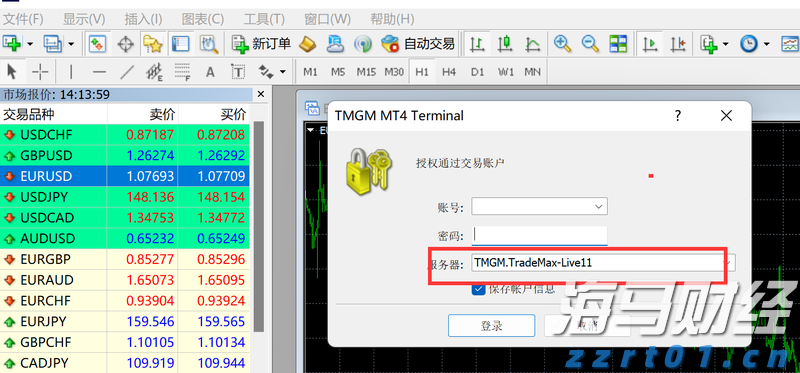Expand the arrows objects dropdown
Viewport: 800px width, 373px height.
pos(282,72)
